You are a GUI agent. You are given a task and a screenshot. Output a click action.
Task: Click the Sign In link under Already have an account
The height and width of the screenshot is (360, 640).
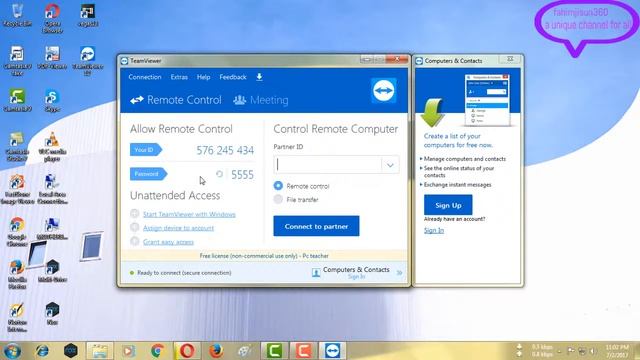point(433,230)
